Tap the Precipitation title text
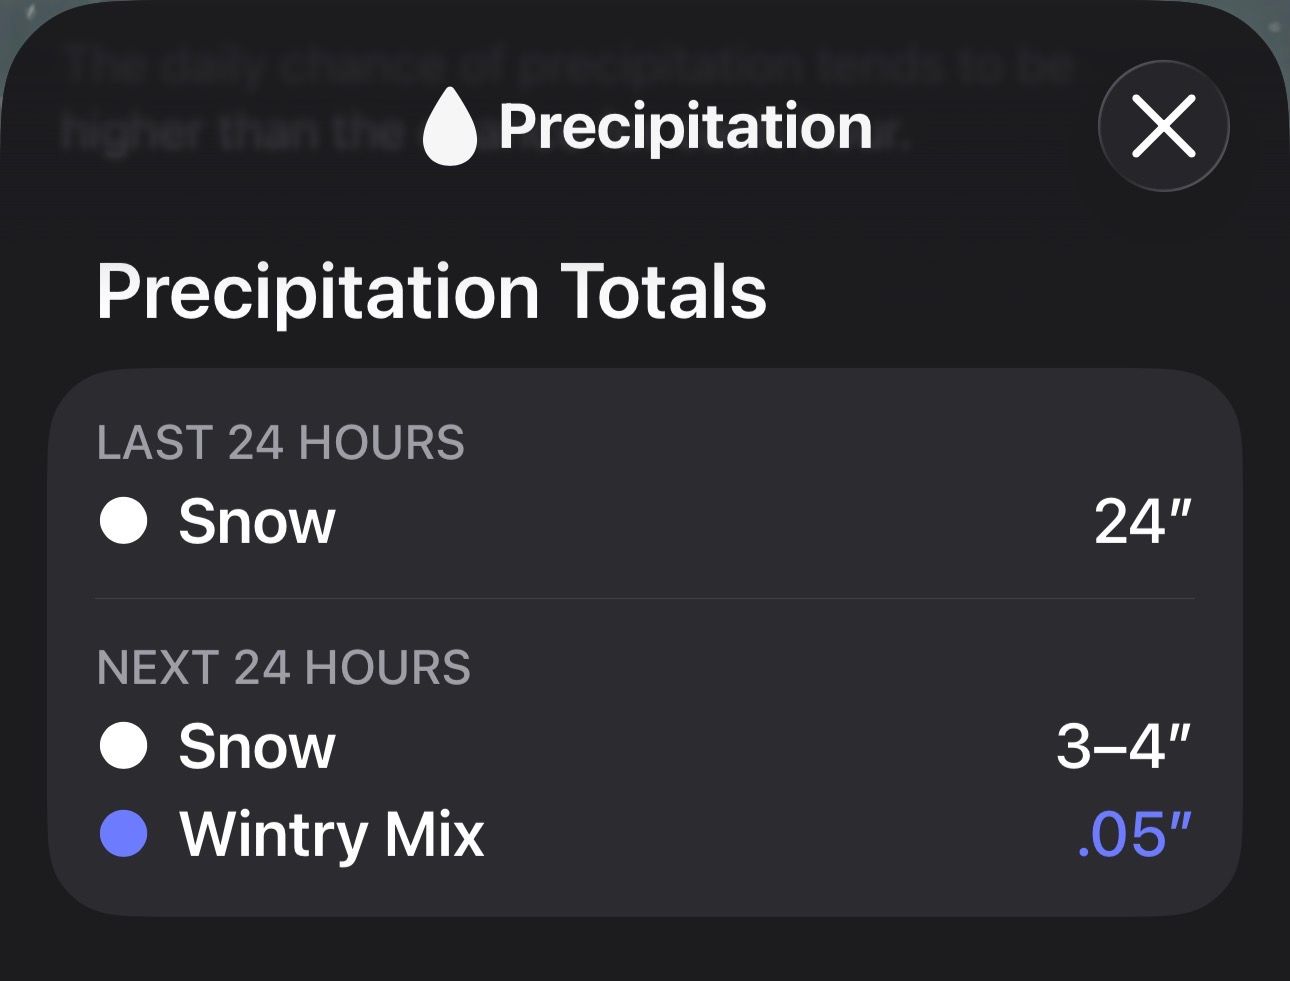This screenshot has height=981, width=1290. (x=685, y=127)
